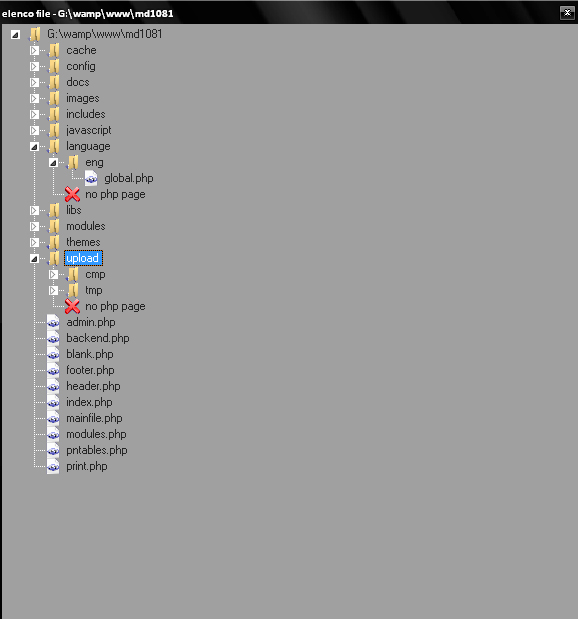The image size is (578, 619).
Task: Click the red X icon under upload
Action: tap(72, 306)
